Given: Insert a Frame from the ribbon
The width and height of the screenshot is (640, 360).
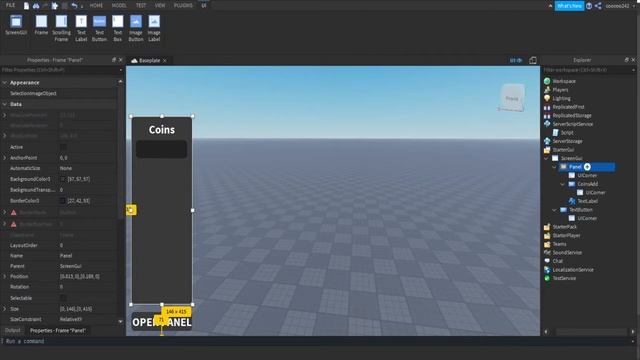Looking at the screenshot, I should click(x=41, y=25).
